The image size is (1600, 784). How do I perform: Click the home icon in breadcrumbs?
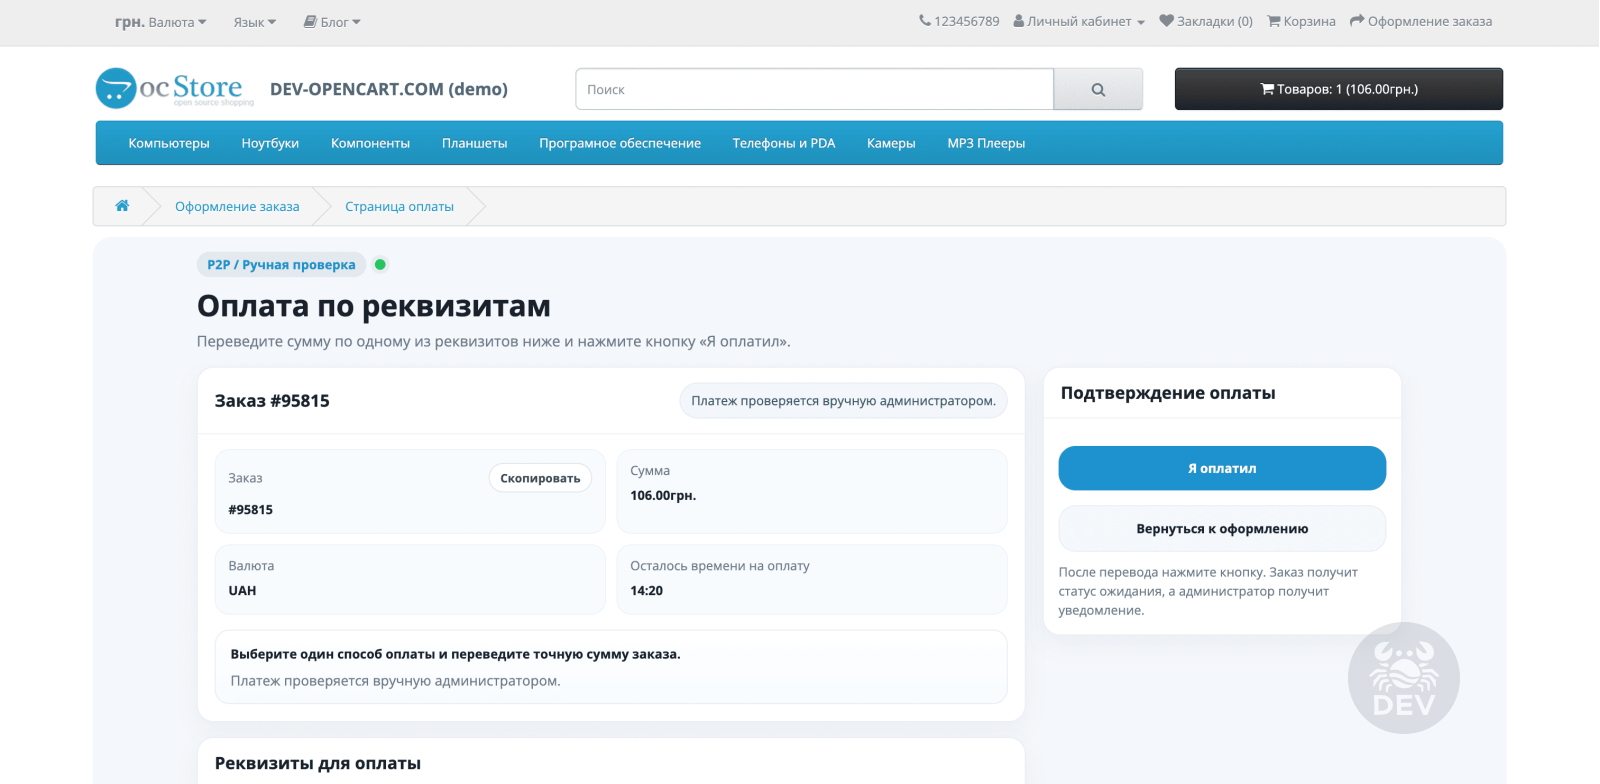[122, 206]
